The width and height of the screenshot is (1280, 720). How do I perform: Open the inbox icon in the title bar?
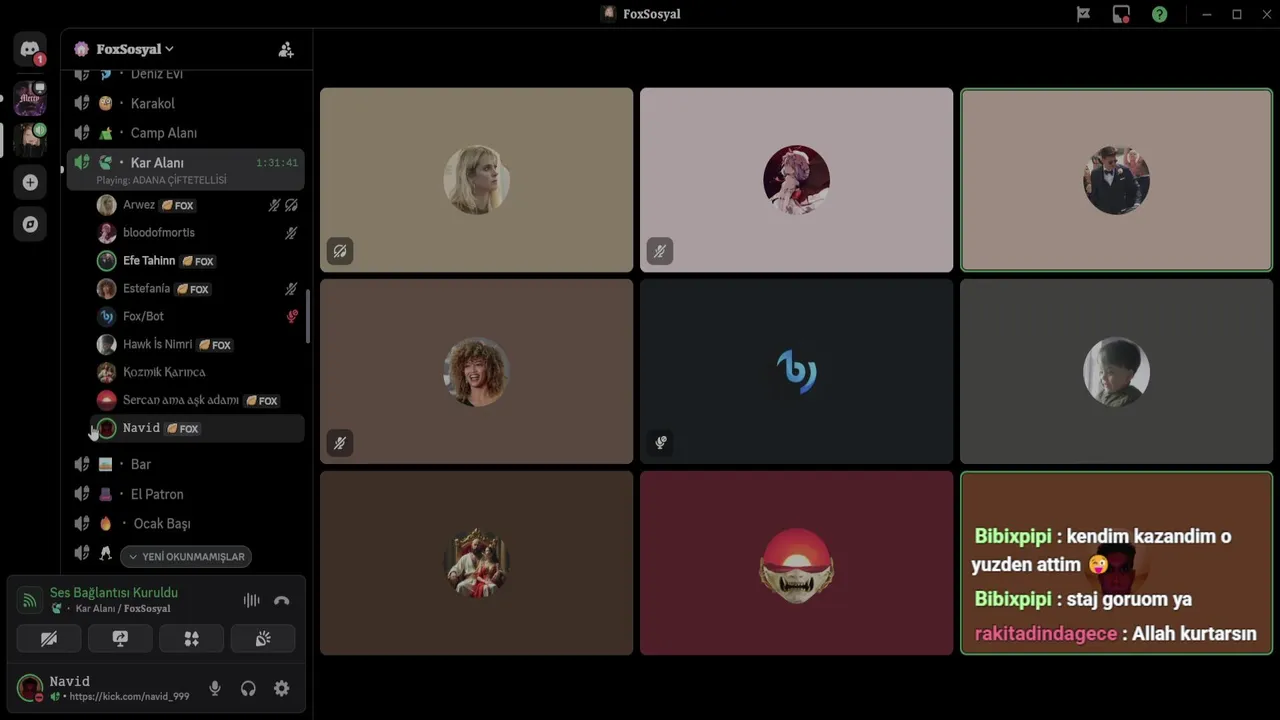[x=1121, y=14]
